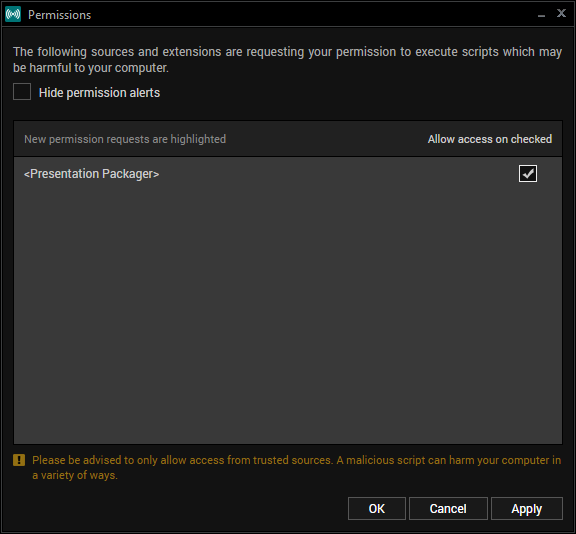Click the orange trusted sources warning text
Screen dimensions: 576x534
pyautogui.click(x=296, y=468)
